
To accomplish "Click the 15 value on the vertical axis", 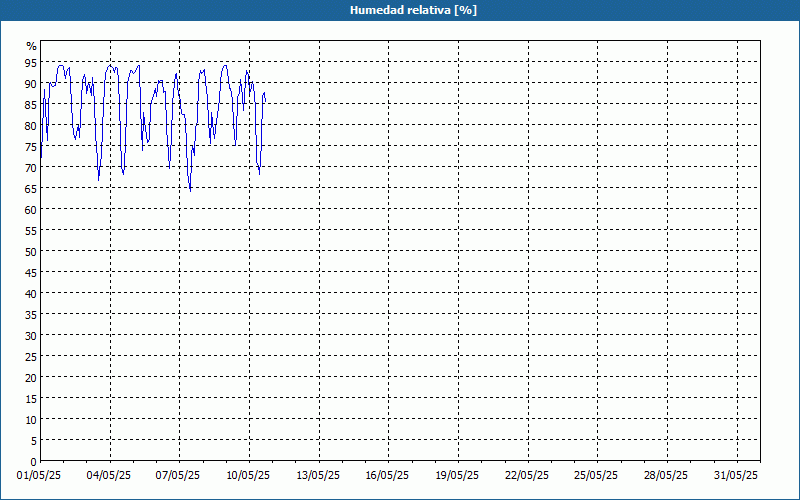I will click(x=31, y=399).
